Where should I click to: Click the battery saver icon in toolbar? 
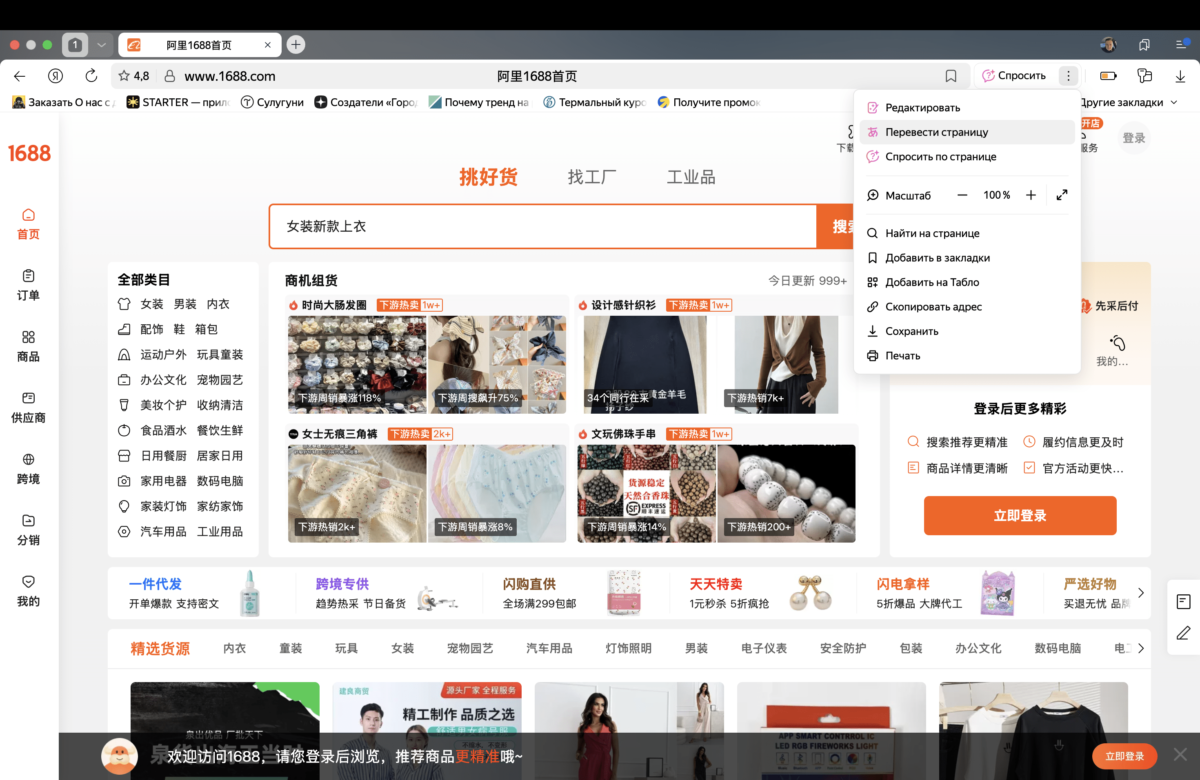click(x=1108, y=76)
